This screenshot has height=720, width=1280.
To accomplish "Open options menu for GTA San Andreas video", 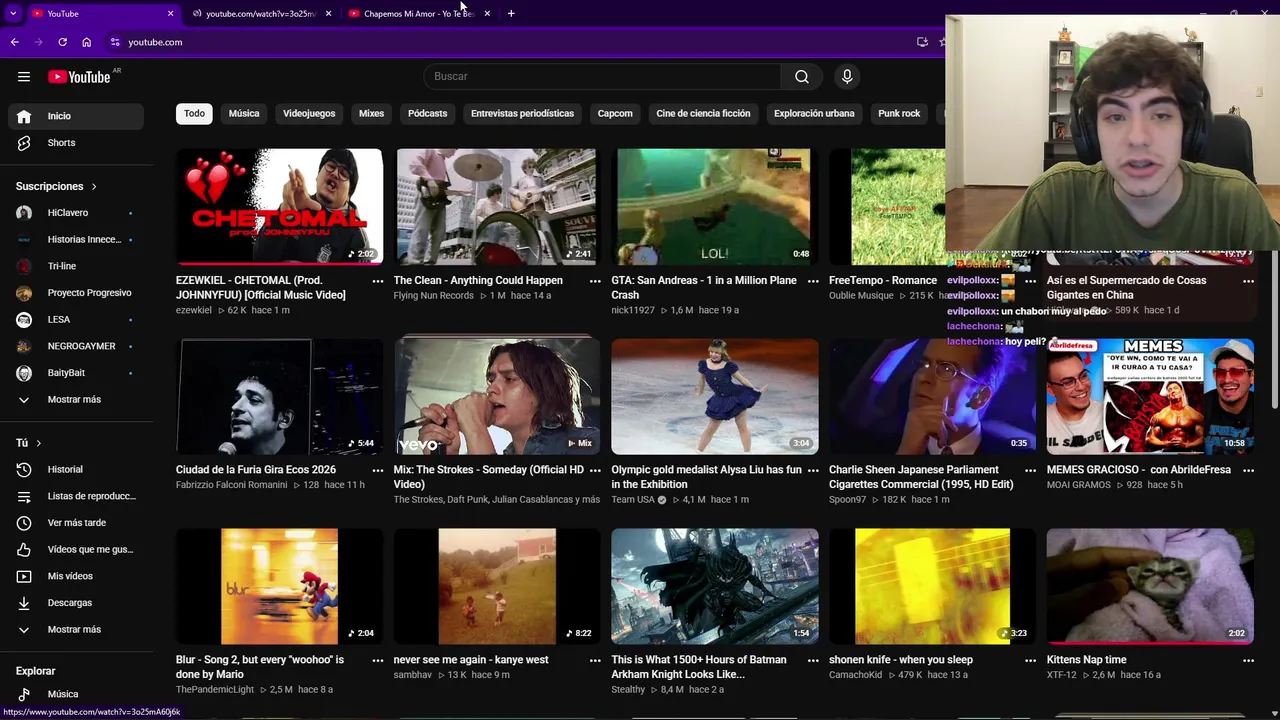I will pyautogui.click(x=813, y=282).
